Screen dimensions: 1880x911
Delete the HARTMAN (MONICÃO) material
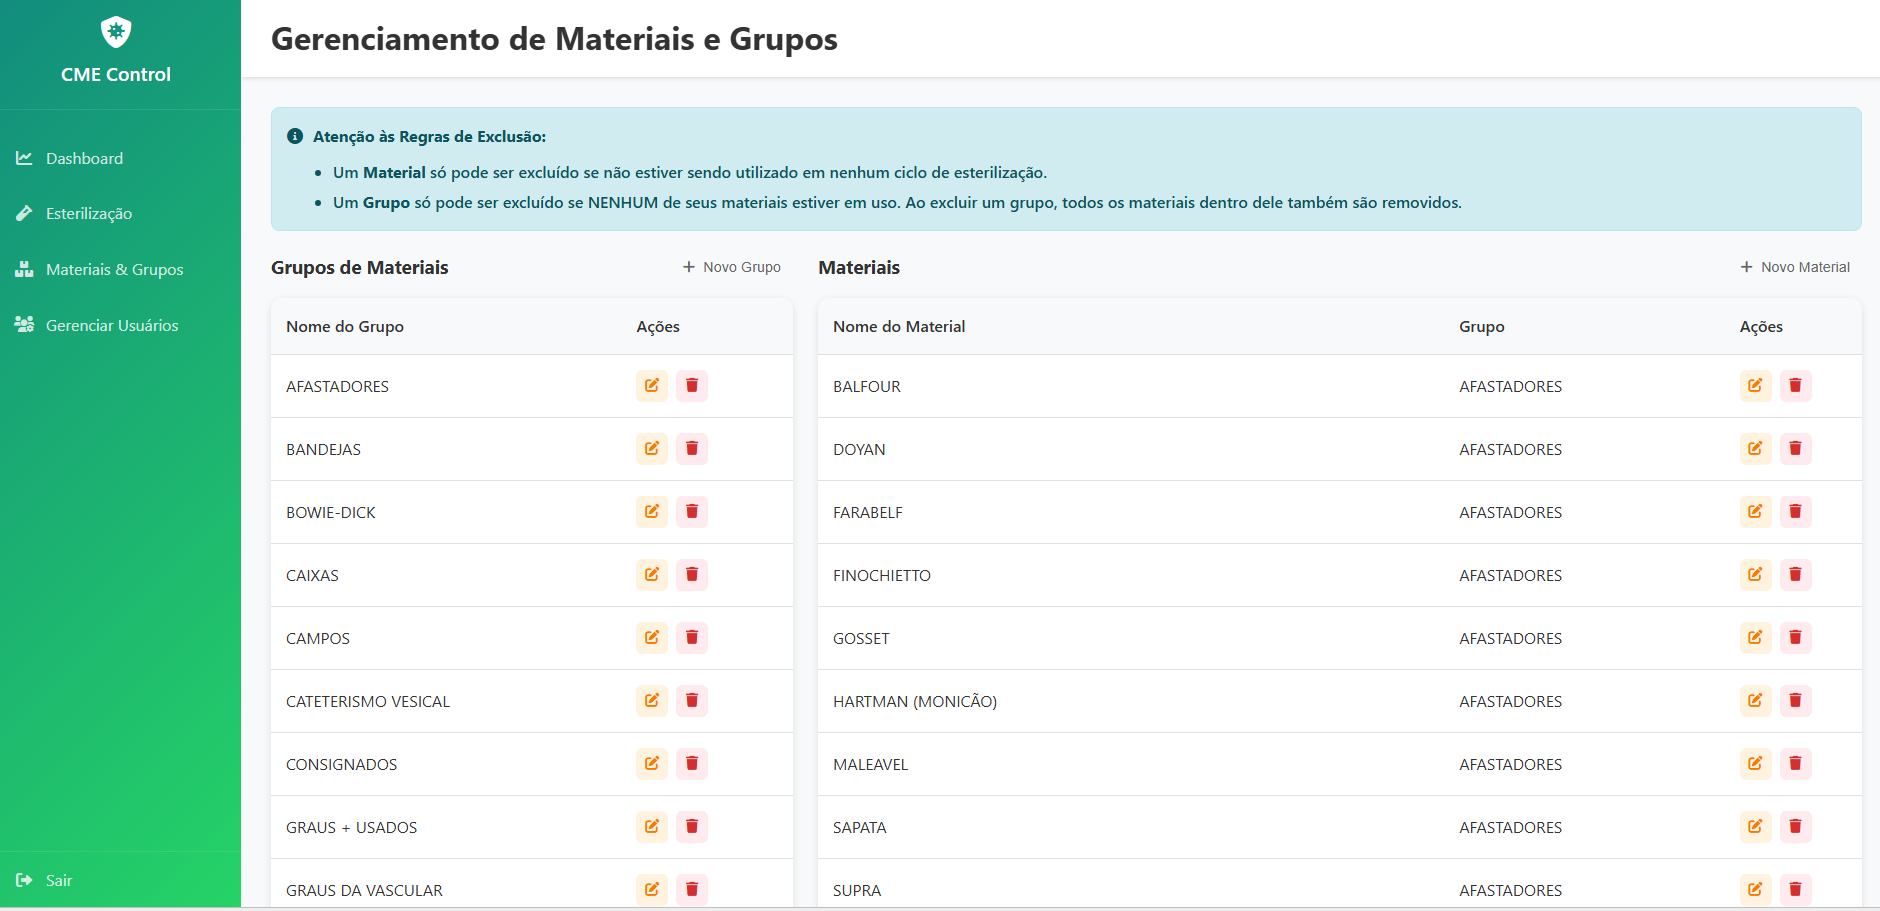click(1795, 701)
